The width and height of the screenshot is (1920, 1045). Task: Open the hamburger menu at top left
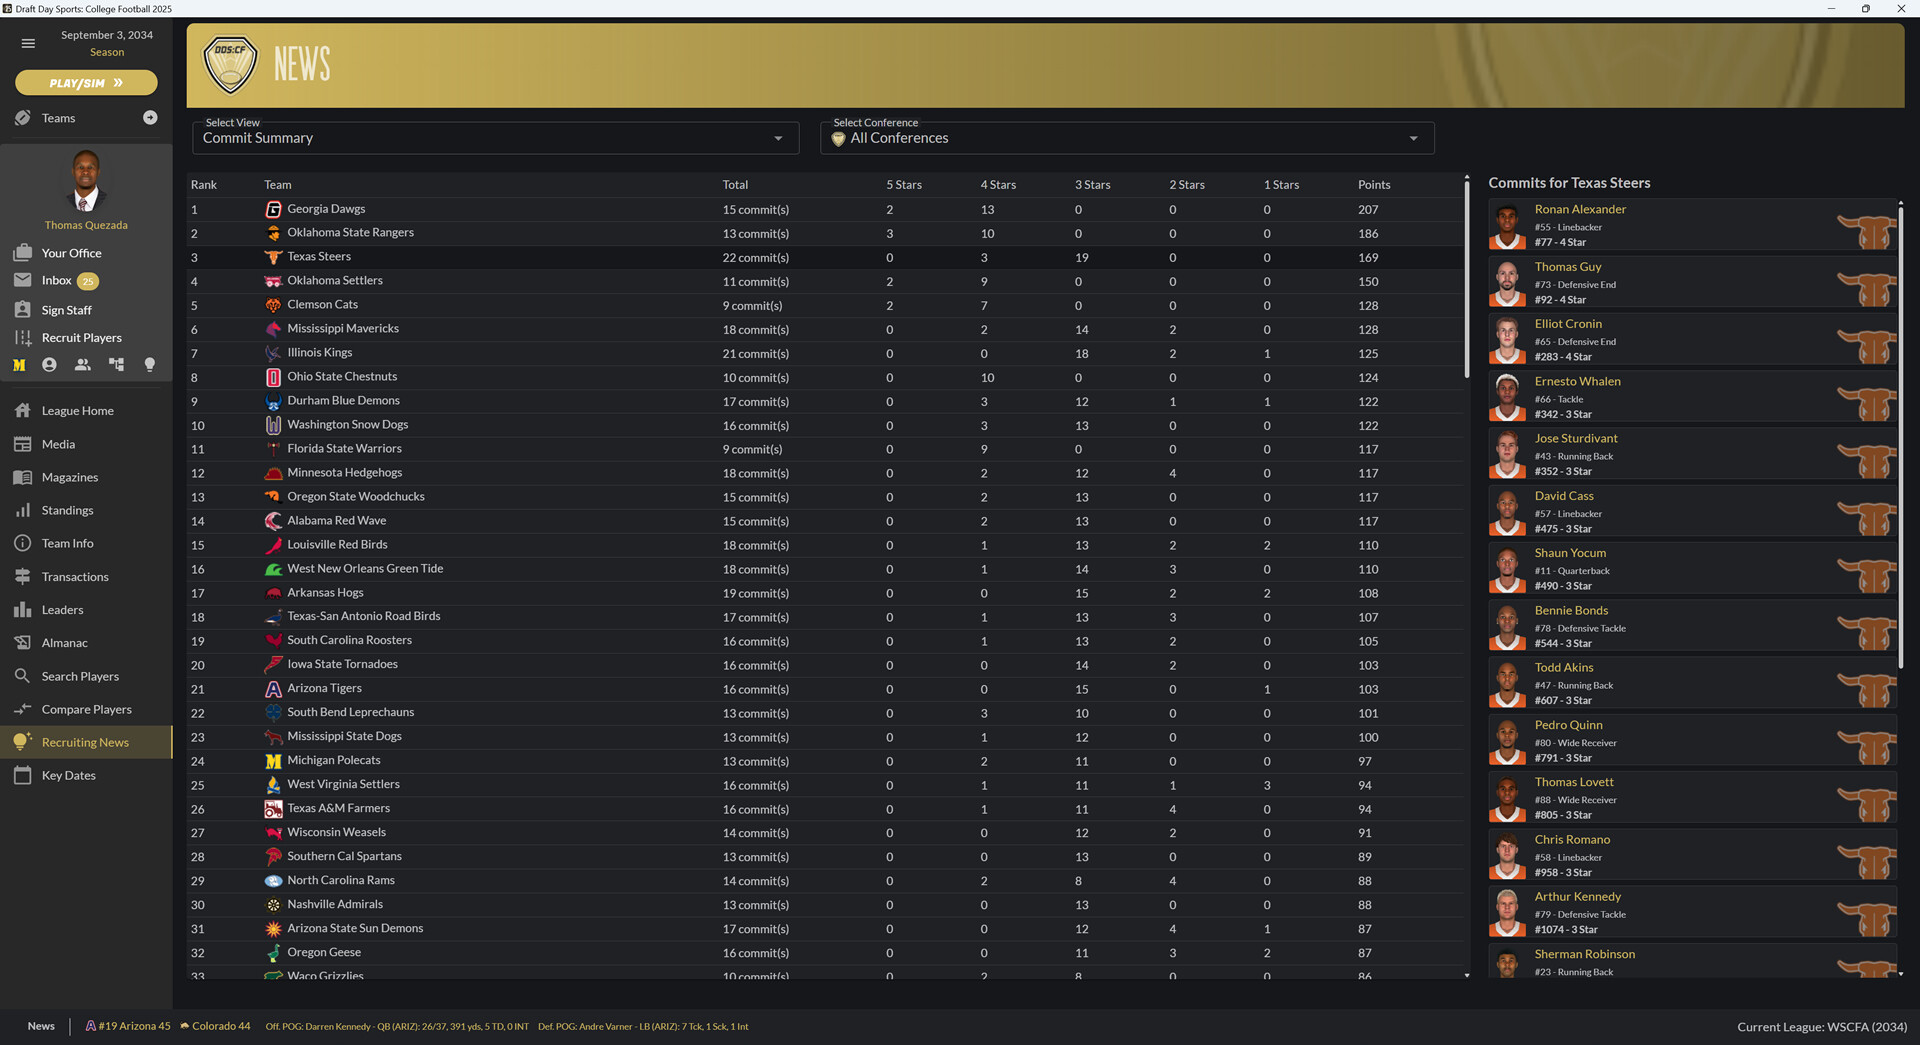pos(28,43)
